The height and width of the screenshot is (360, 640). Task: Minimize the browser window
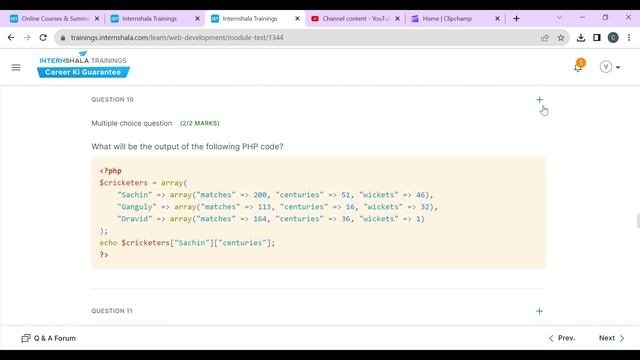[x=582, y=18]
